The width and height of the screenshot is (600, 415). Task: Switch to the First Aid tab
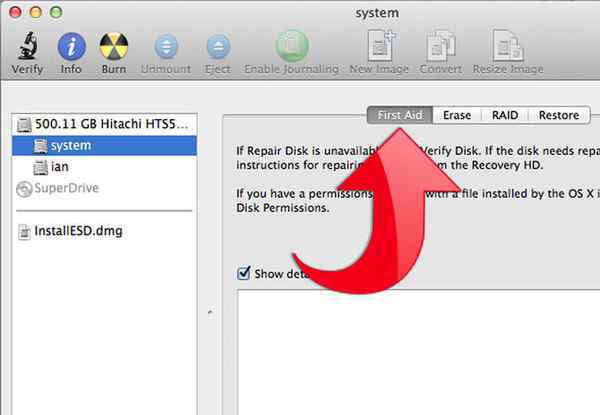[x=400, y=115]
